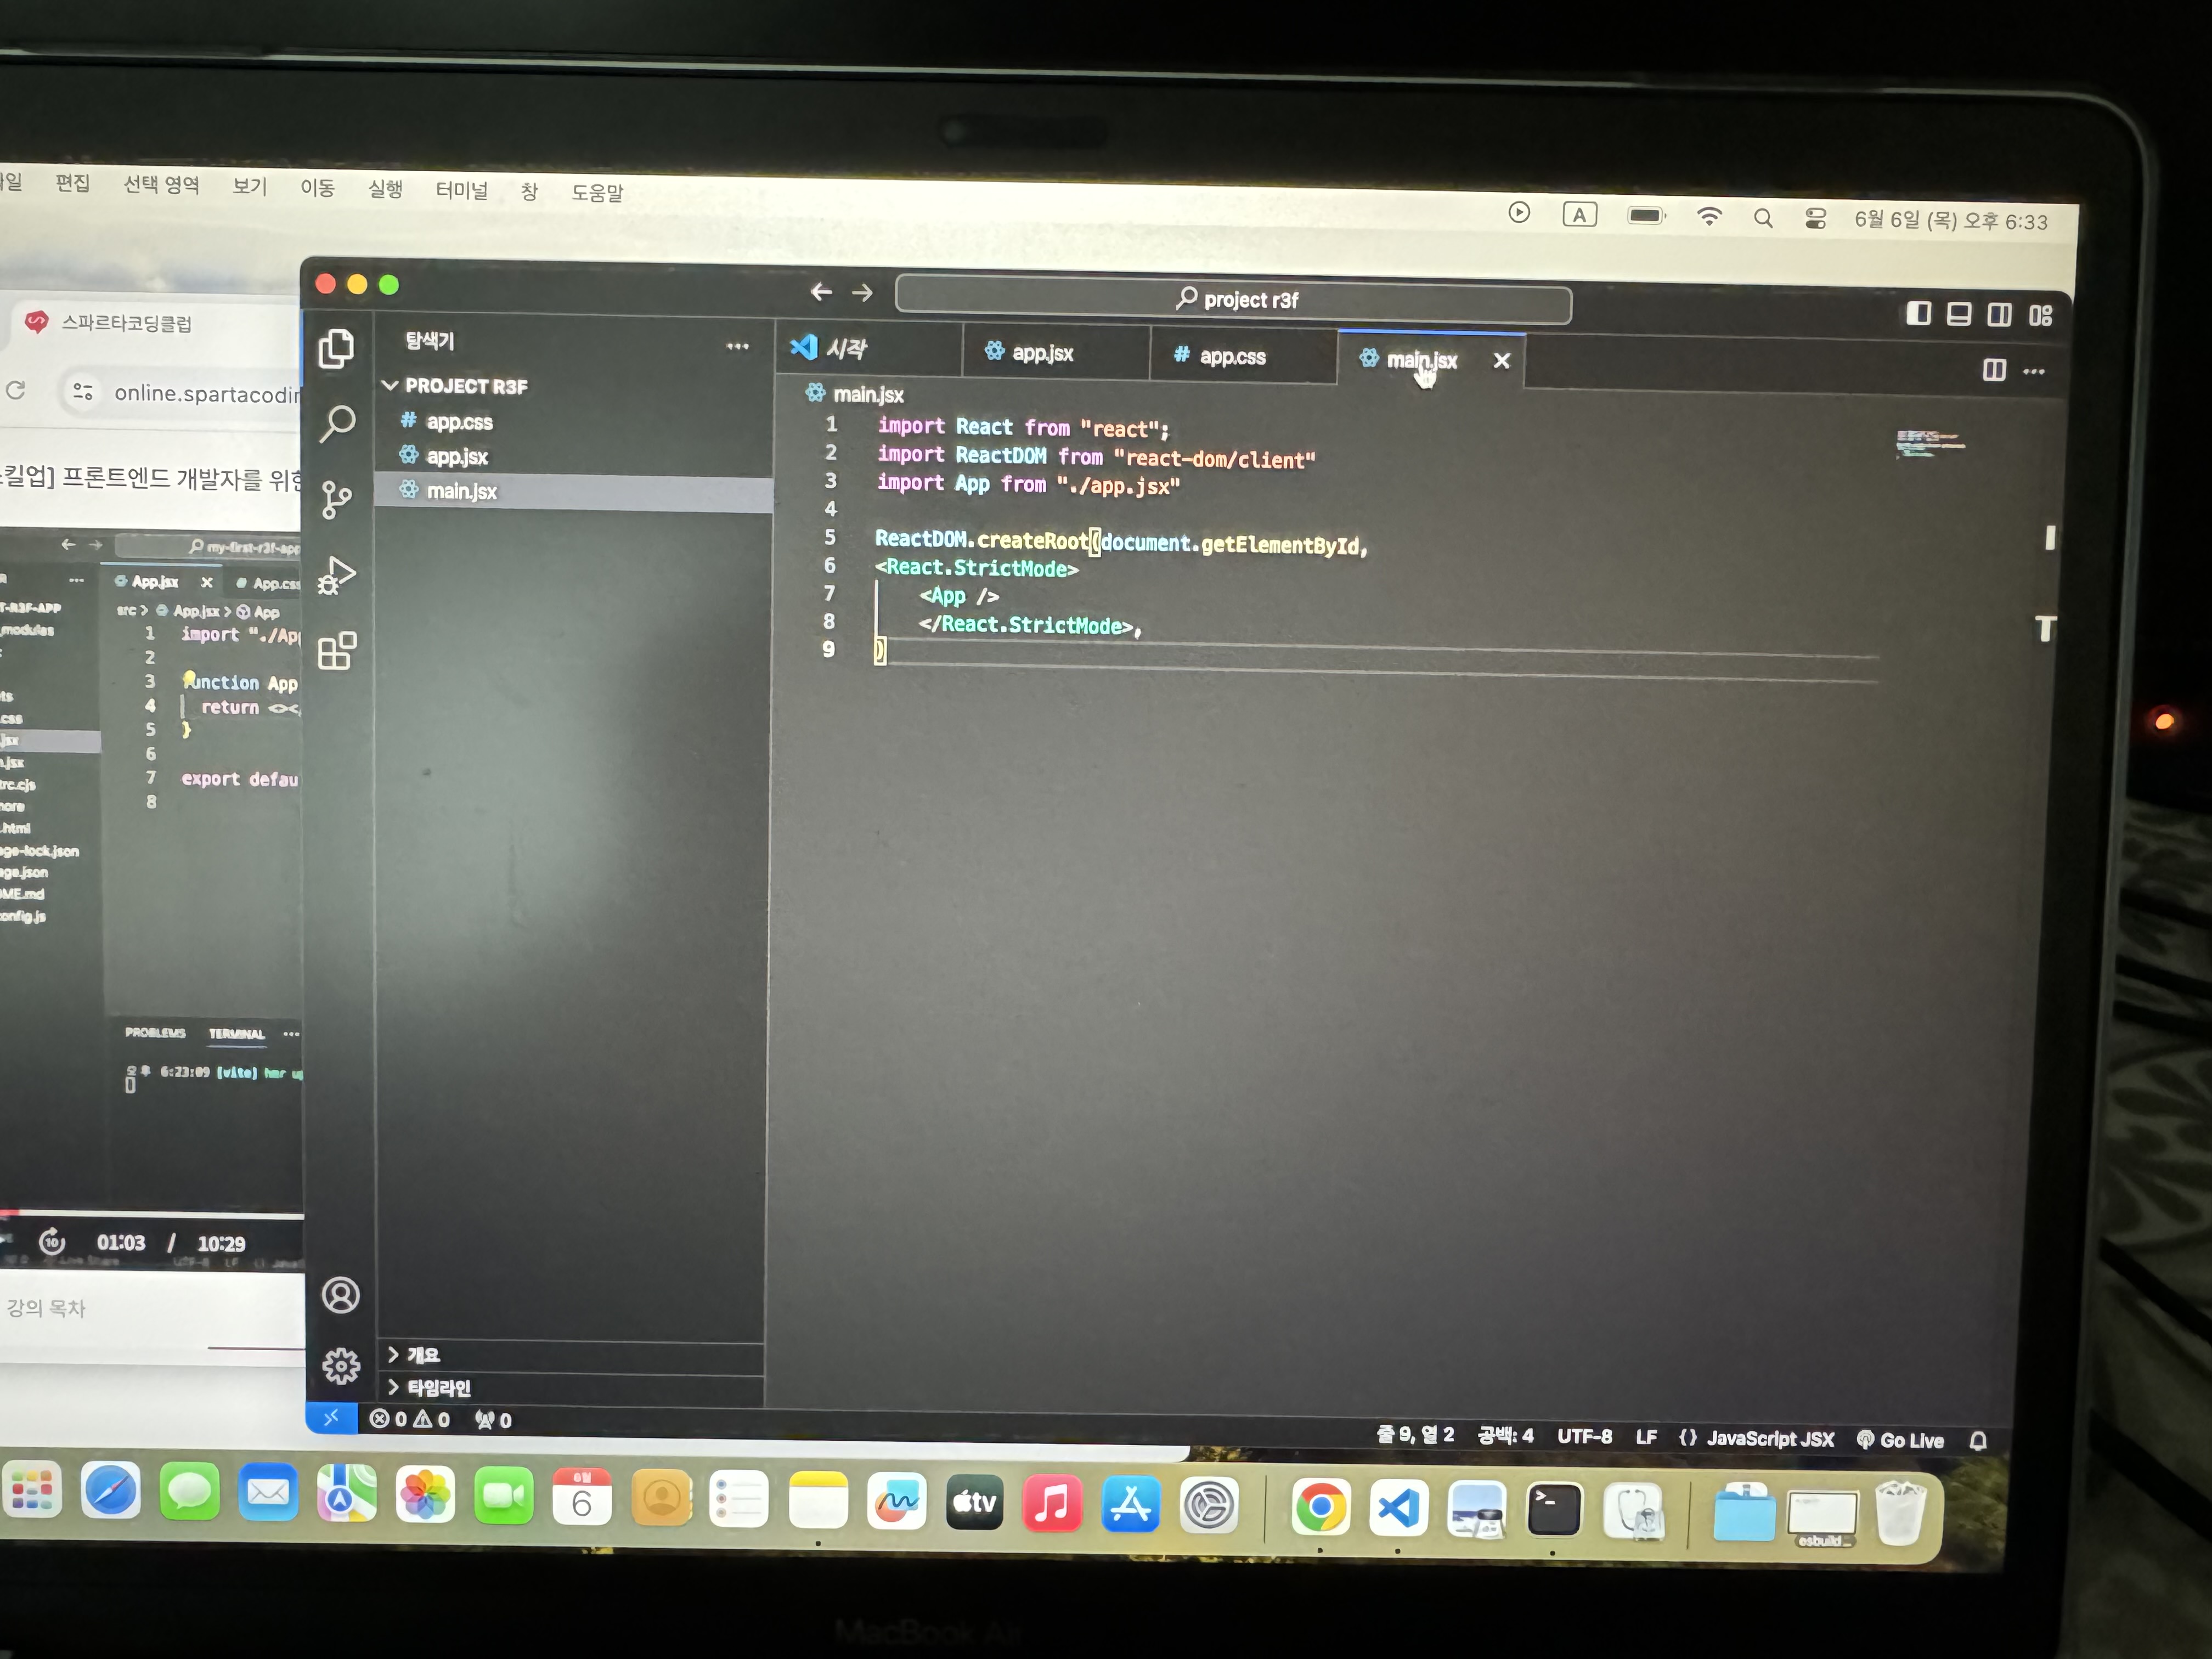Change the UTF-8 file encoding
The height and width of the screenshot is (1659, 2212).
click(1584, 1436)
